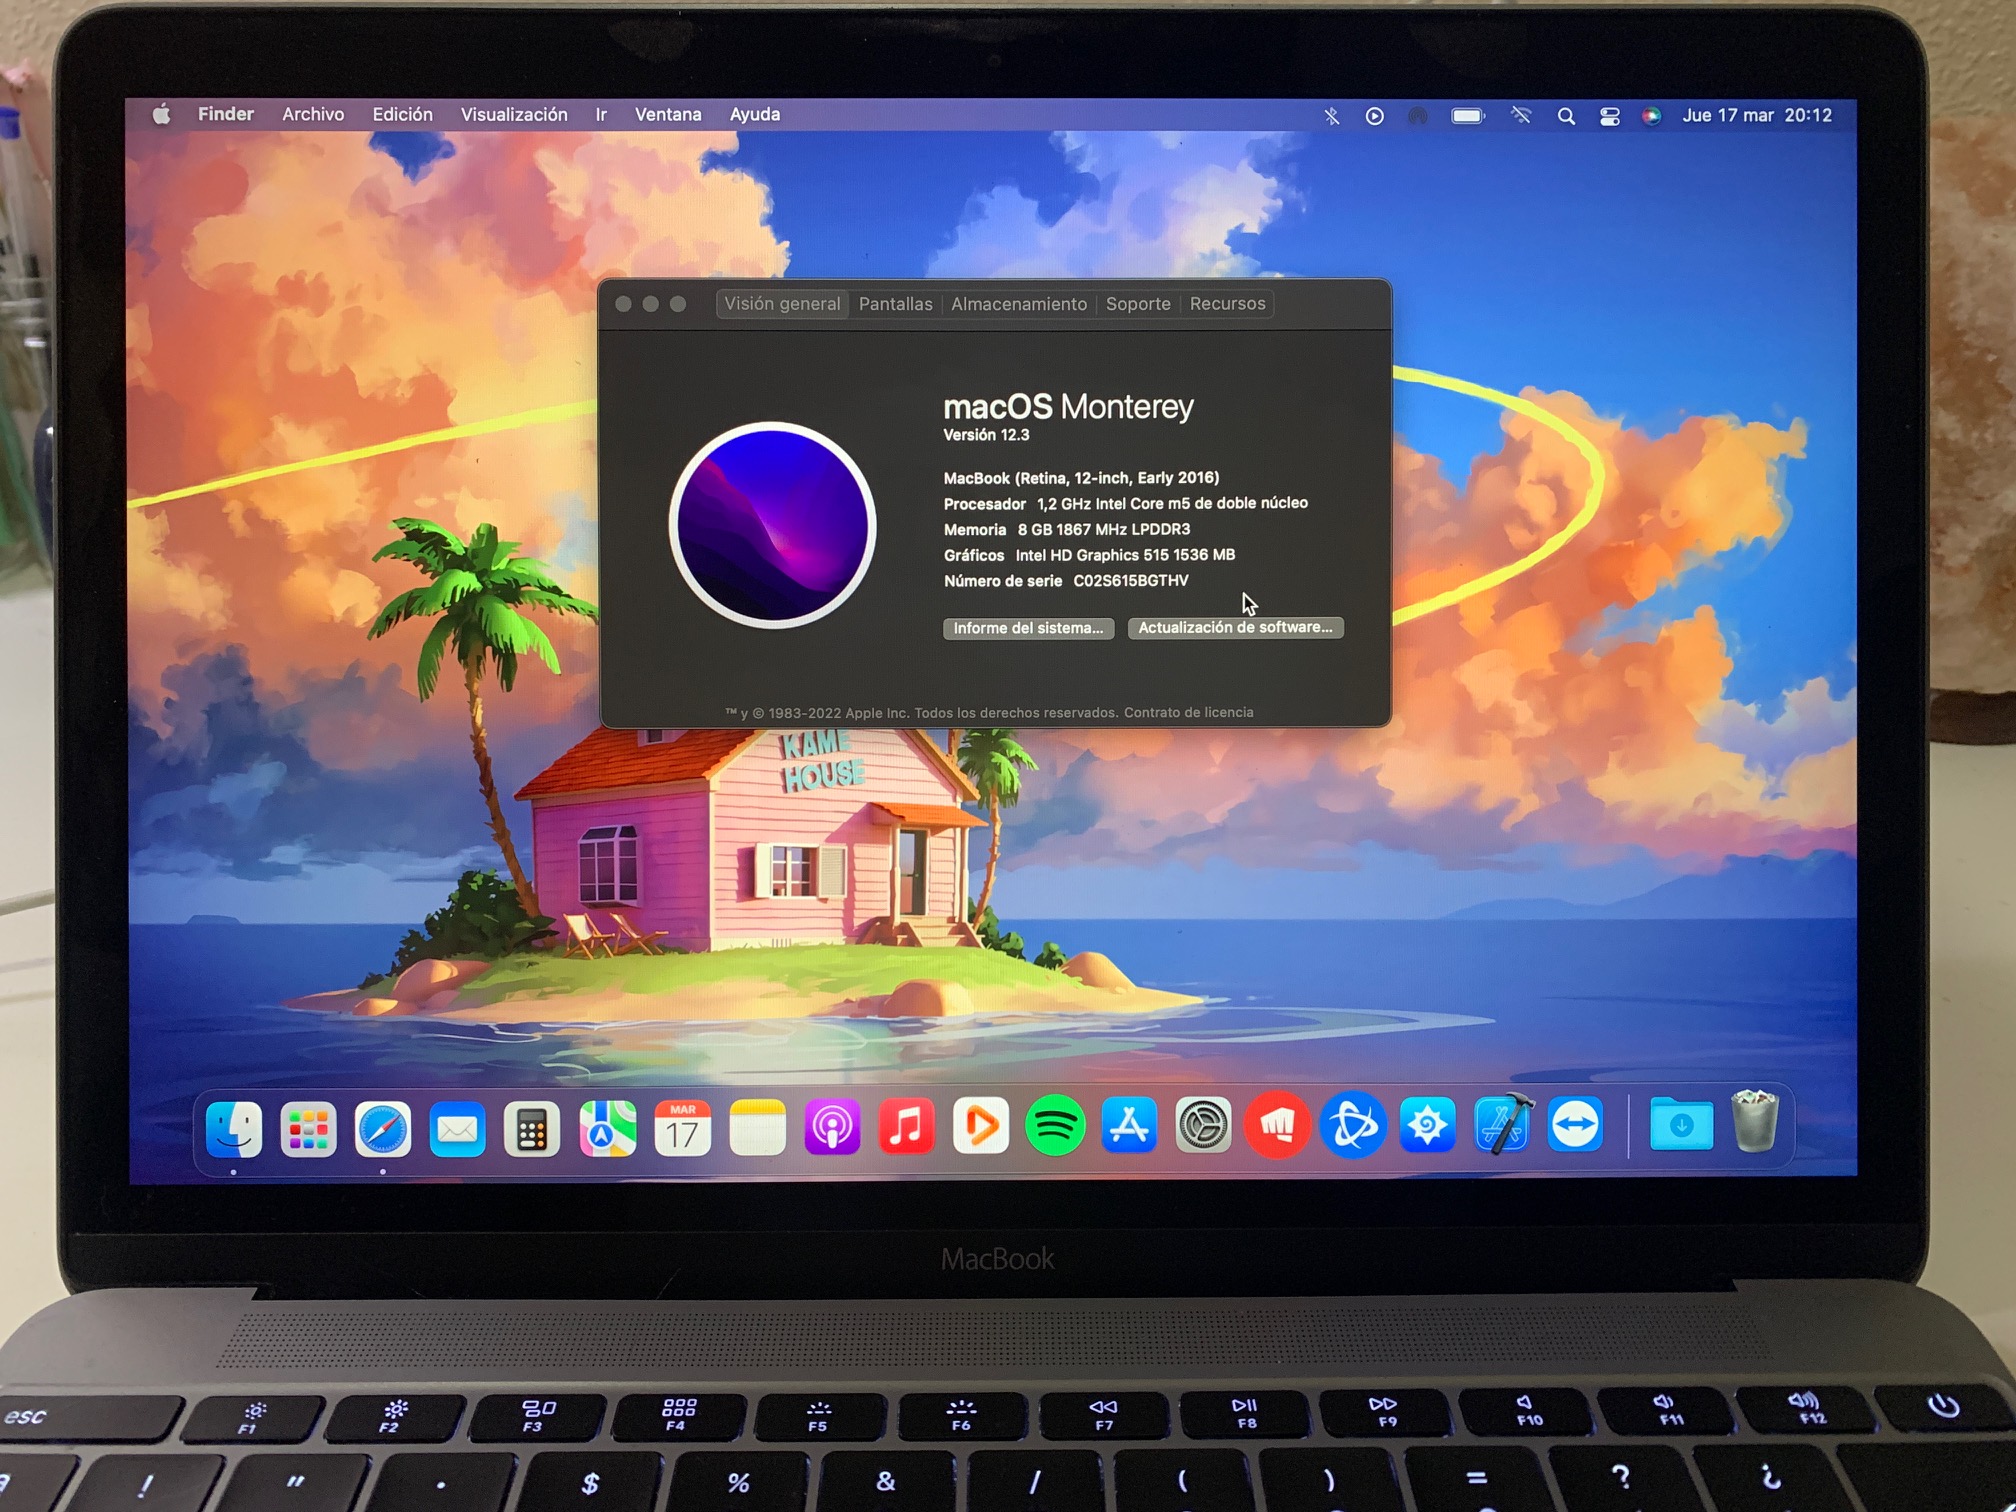The image size is (2016, 1512).
Task: Open the Trash in the dock
Action: (x=1755, y=1121)
